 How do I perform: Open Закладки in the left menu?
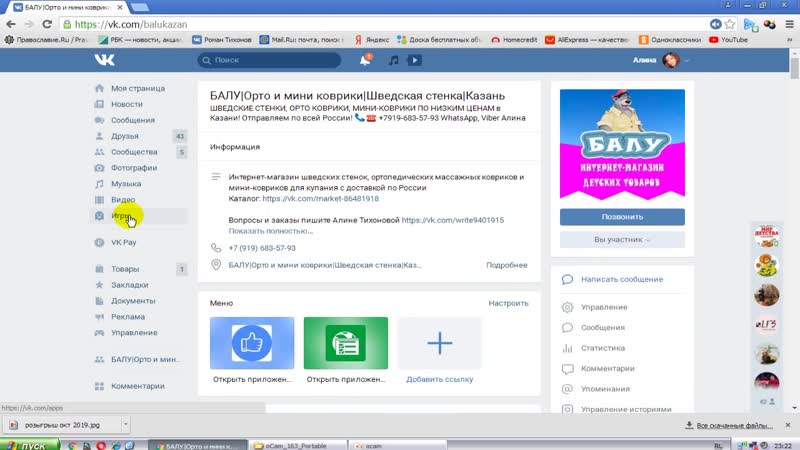(130, 285)
